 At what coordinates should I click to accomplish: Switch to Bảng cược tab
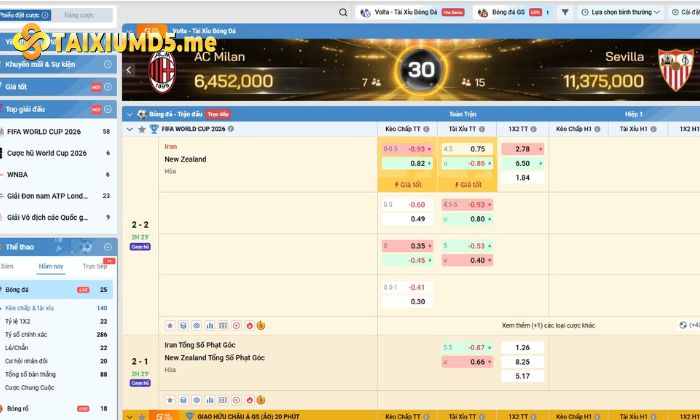79,15
